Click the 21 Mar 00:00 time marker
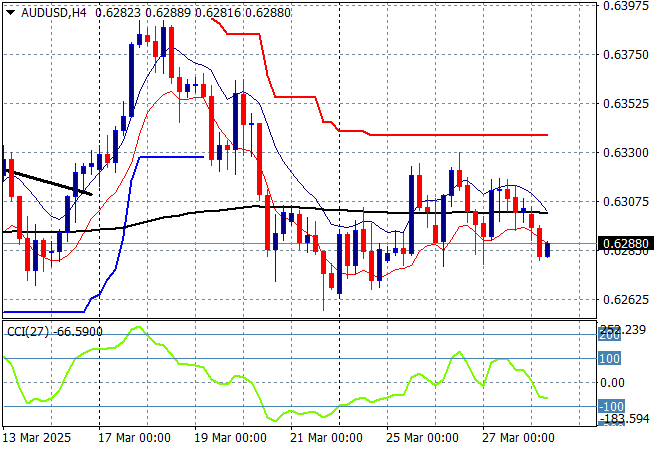The image size is (660, 450). [326, 438]
